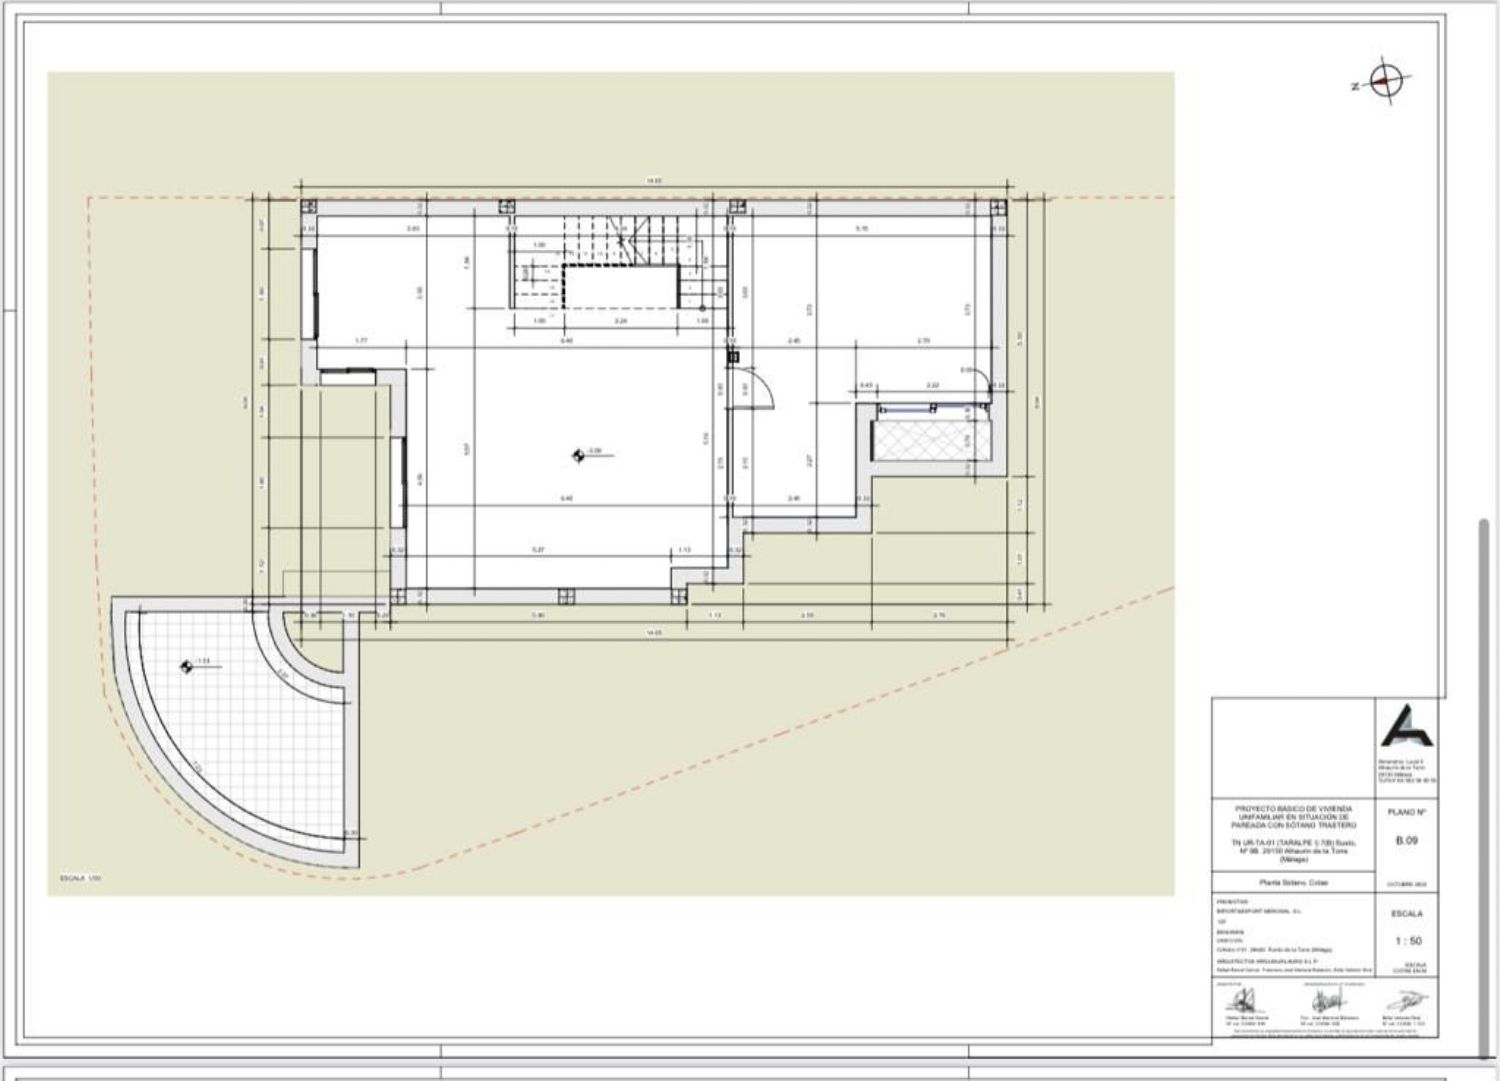
Task: Select the level marker on the curved terrace
Action: (x=187, y=666)
